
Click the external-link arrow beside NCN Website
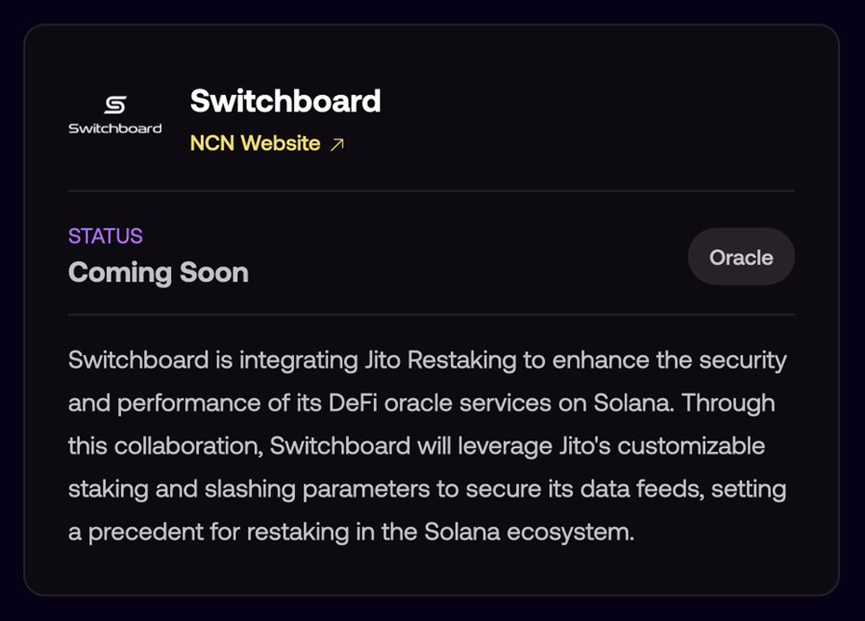pyautogui.click(x=337, y=144)
